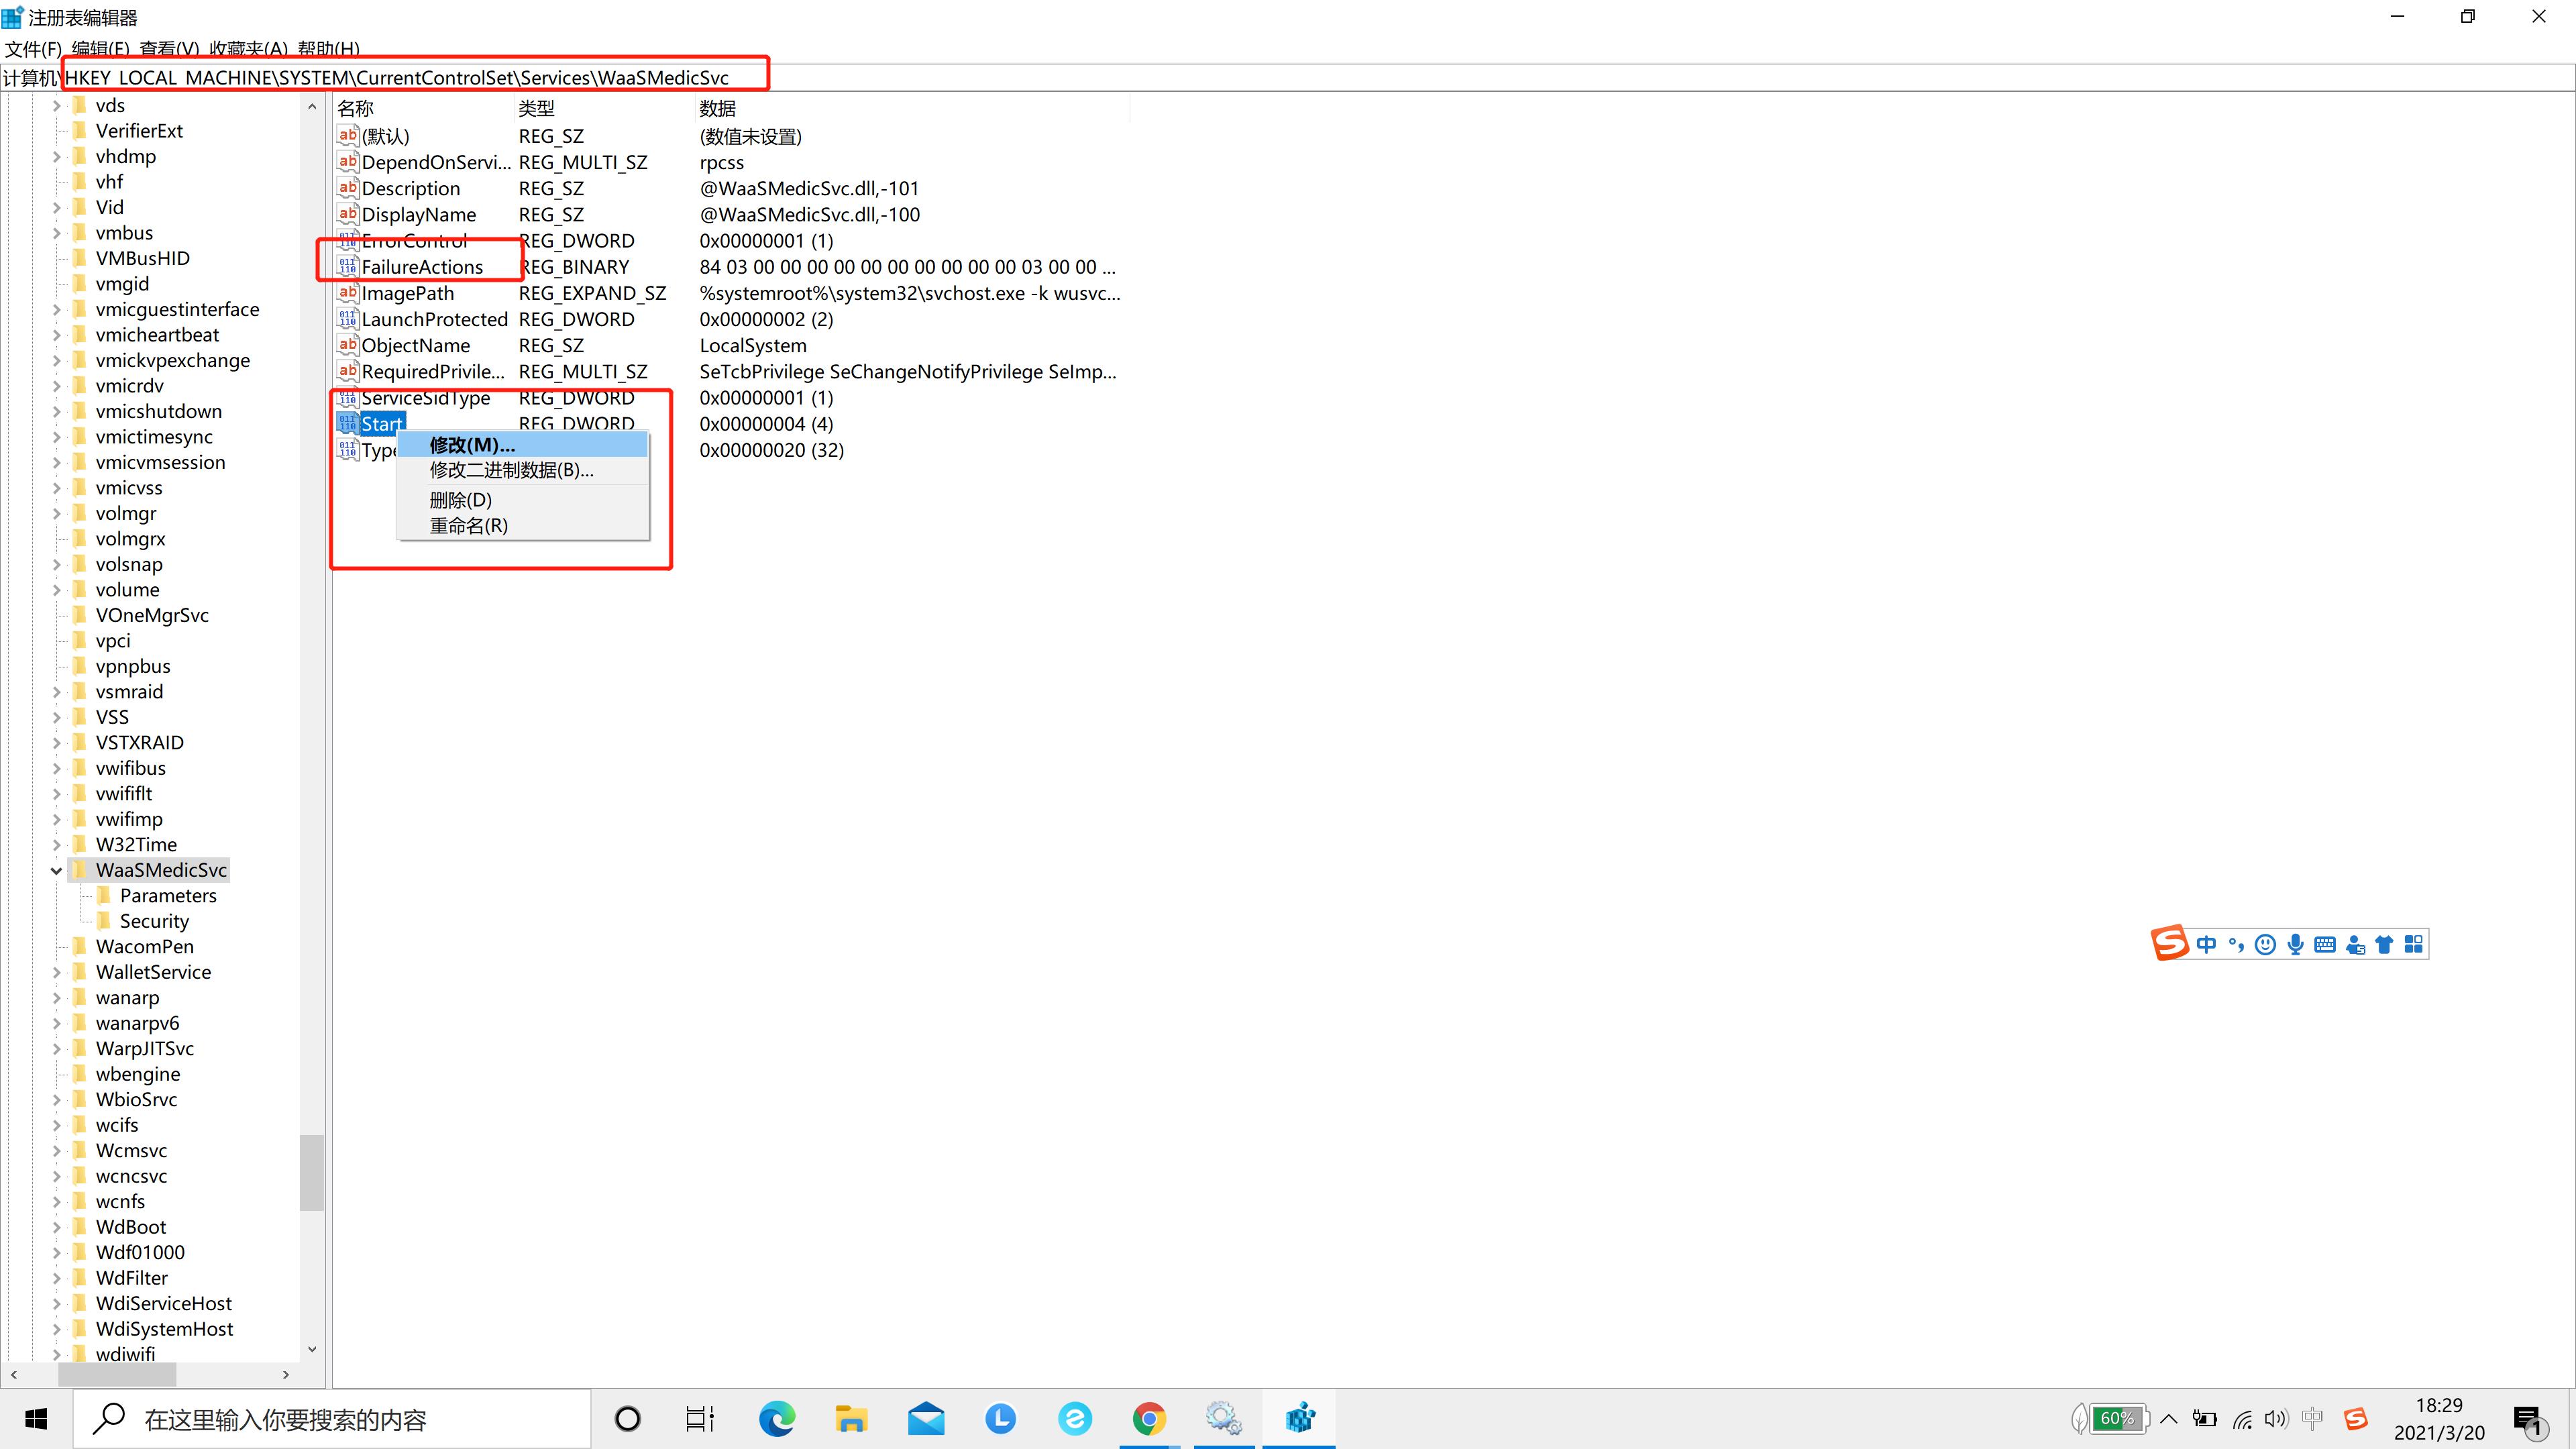
Task: Expand the vmbus tree node
Action: coord(57,232)
